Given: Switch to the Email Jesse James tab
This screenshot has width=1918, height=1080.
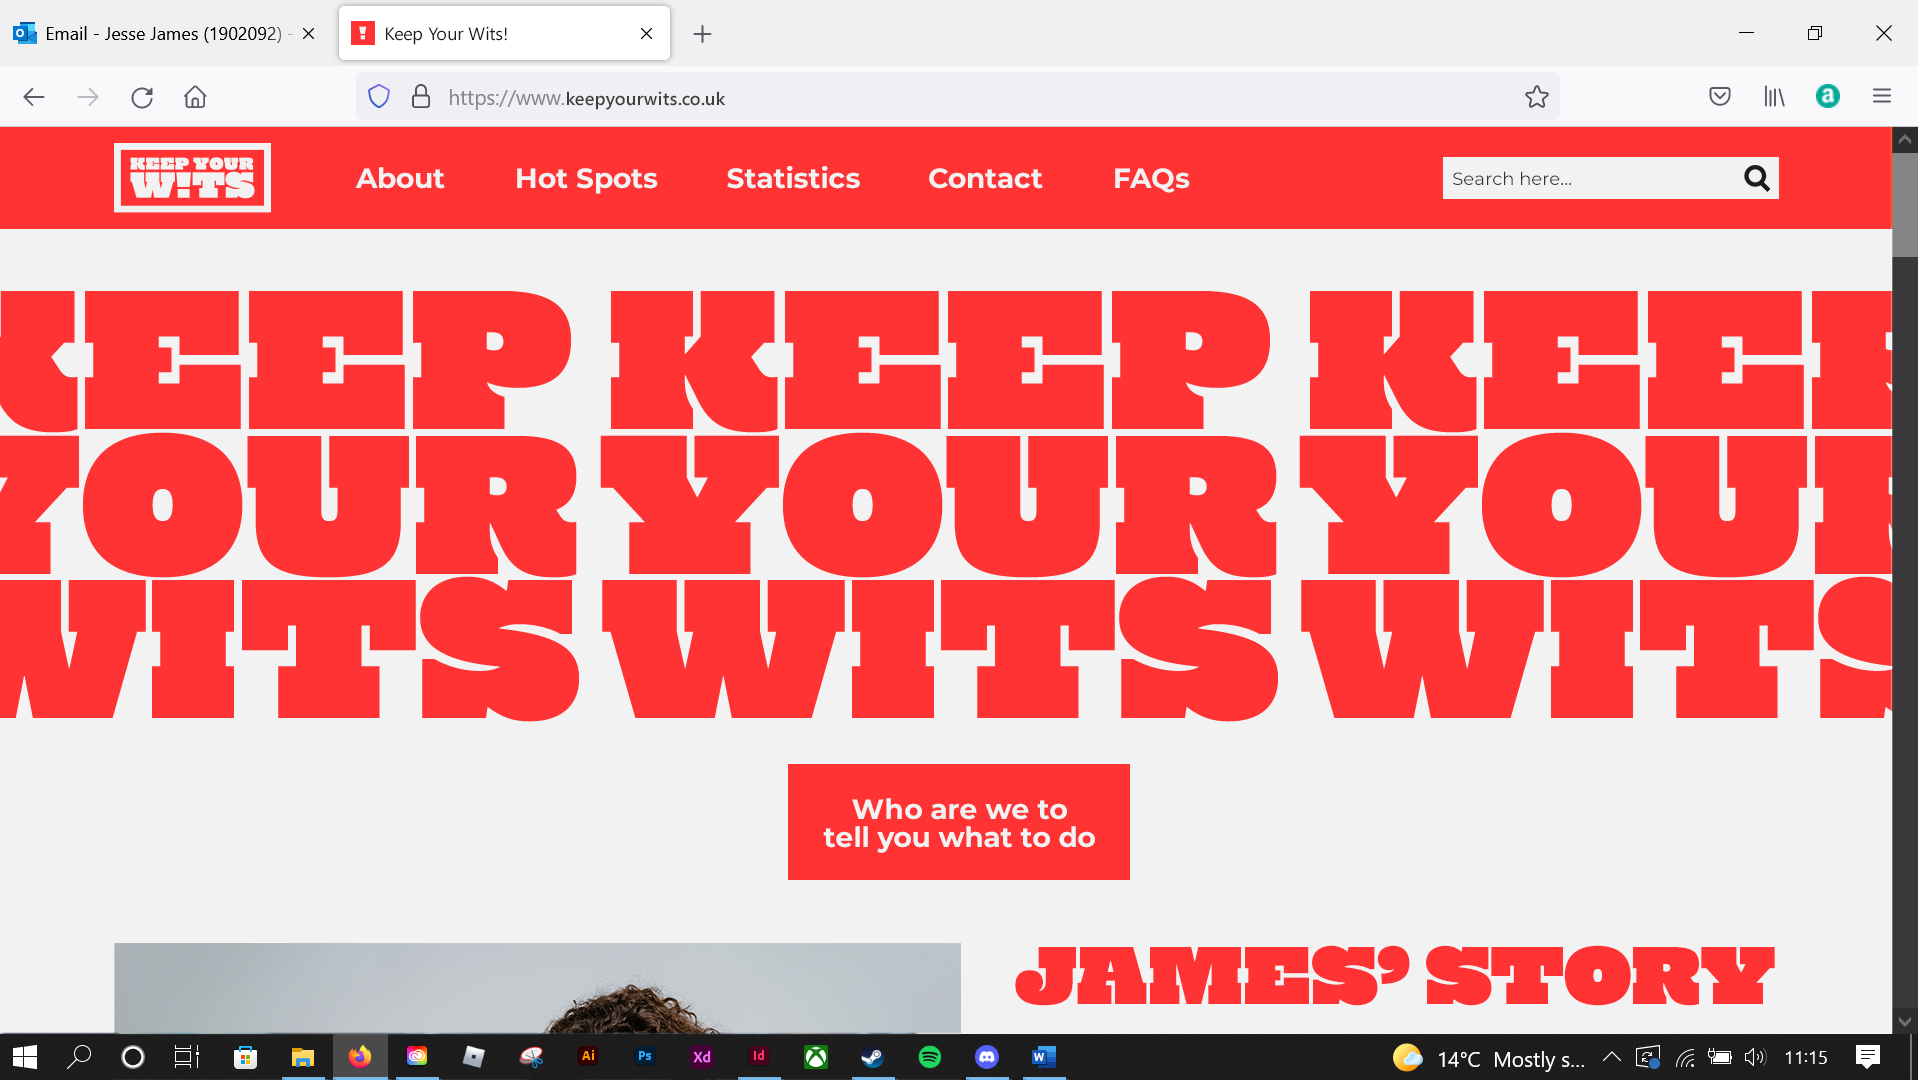Looking at the screenshot, I should point(165,34).
